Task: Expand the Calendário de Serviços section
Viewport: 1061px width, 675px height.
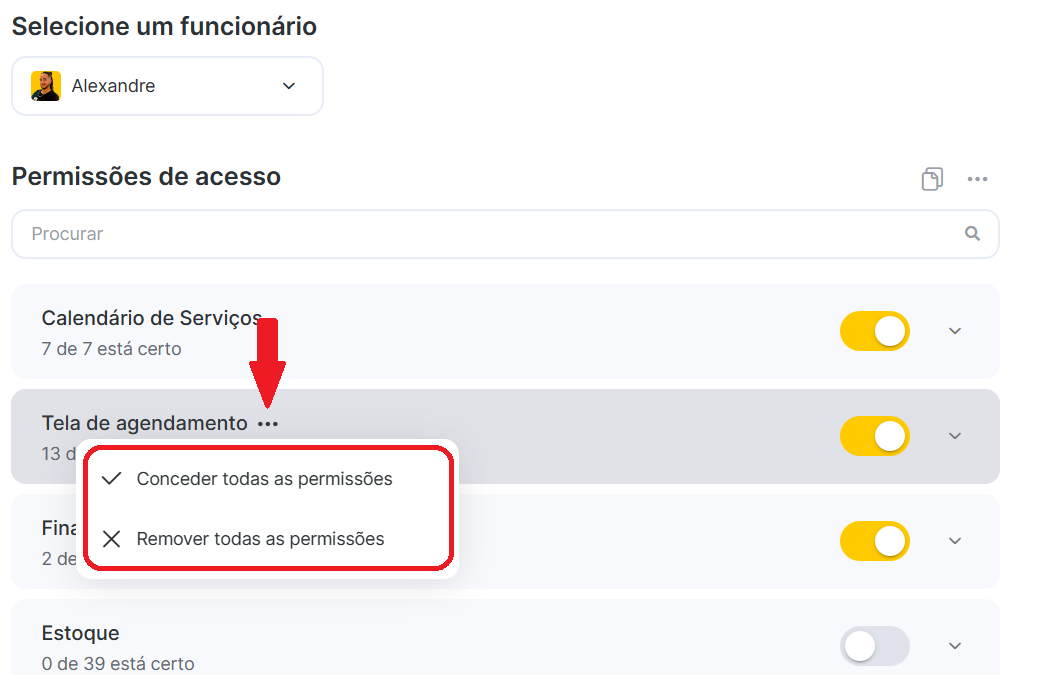Action: [955, 331]
